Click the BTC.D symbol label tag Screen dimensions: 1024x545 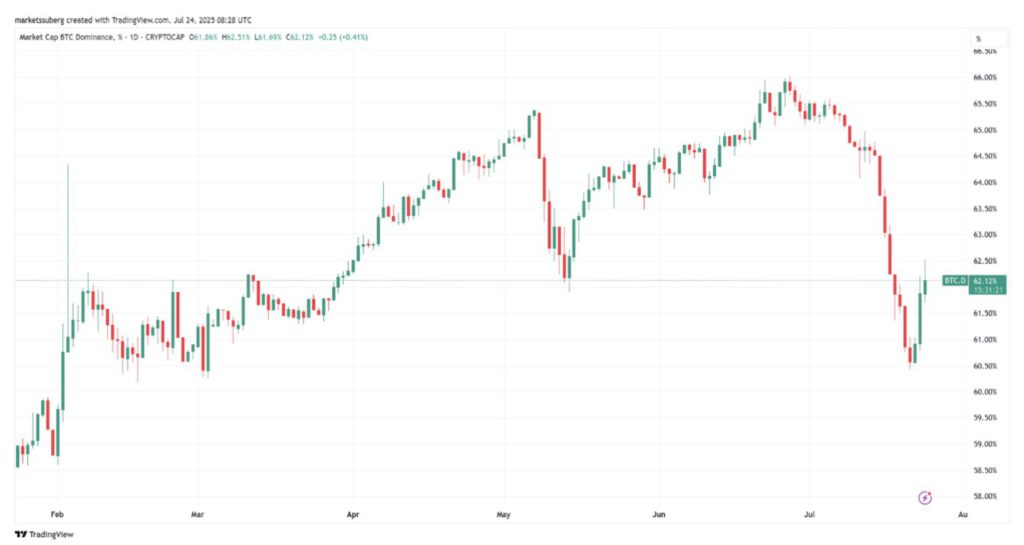click(956, 281)
